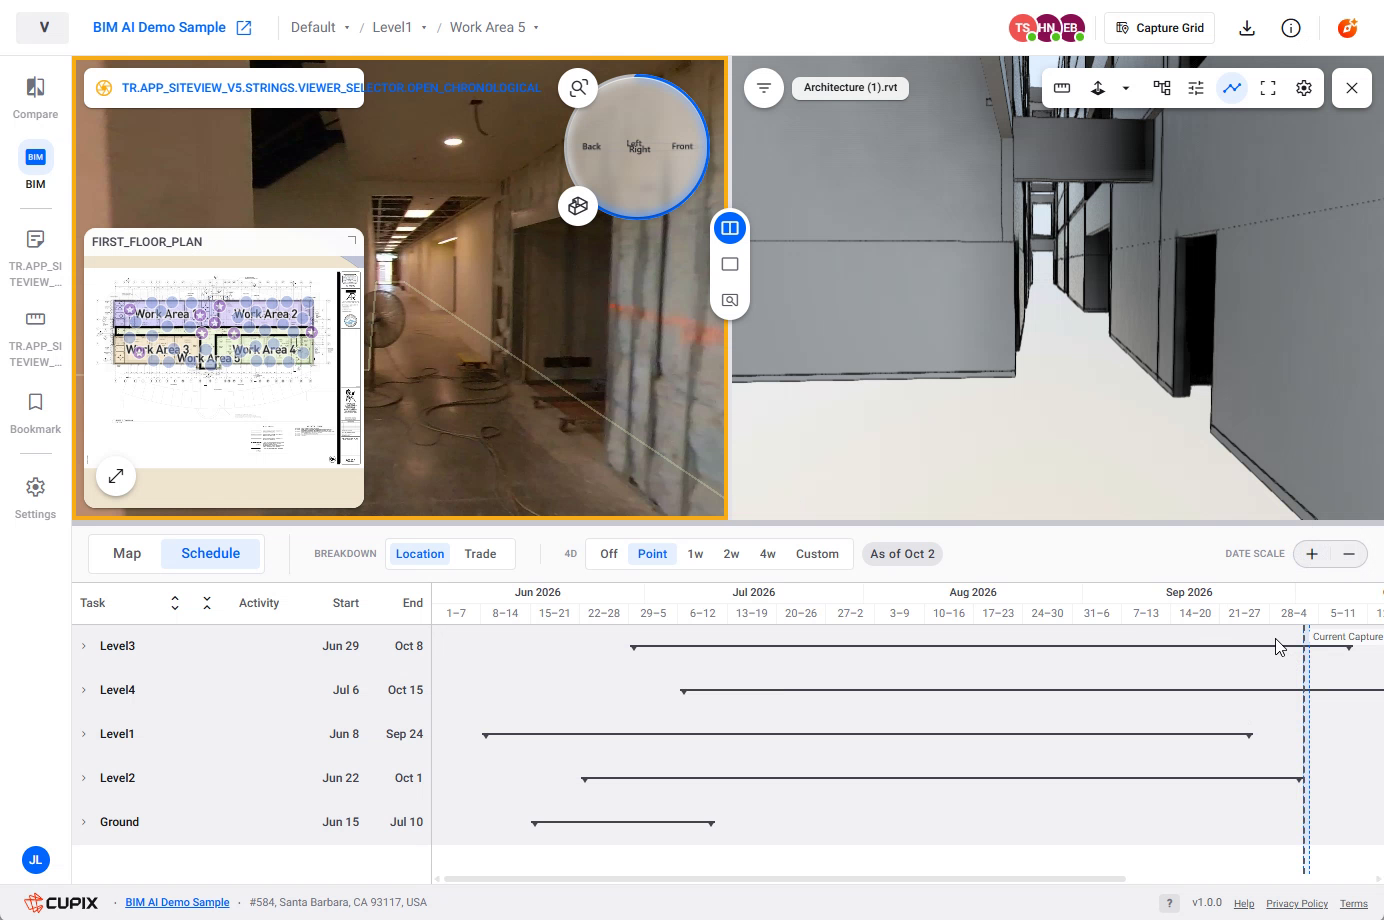Open the model tree hierarchy icon

[1161, 88]
